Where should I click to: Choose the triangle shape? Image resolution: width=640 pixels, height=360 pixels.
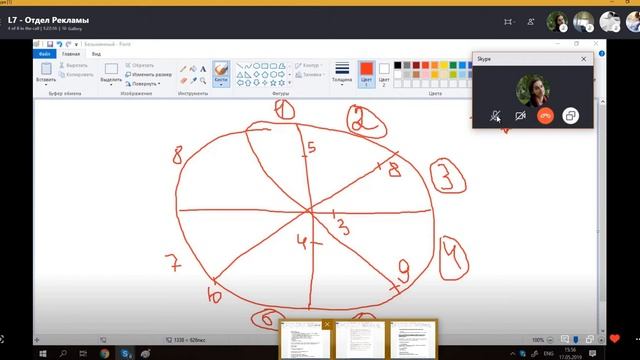click(240, 74)
